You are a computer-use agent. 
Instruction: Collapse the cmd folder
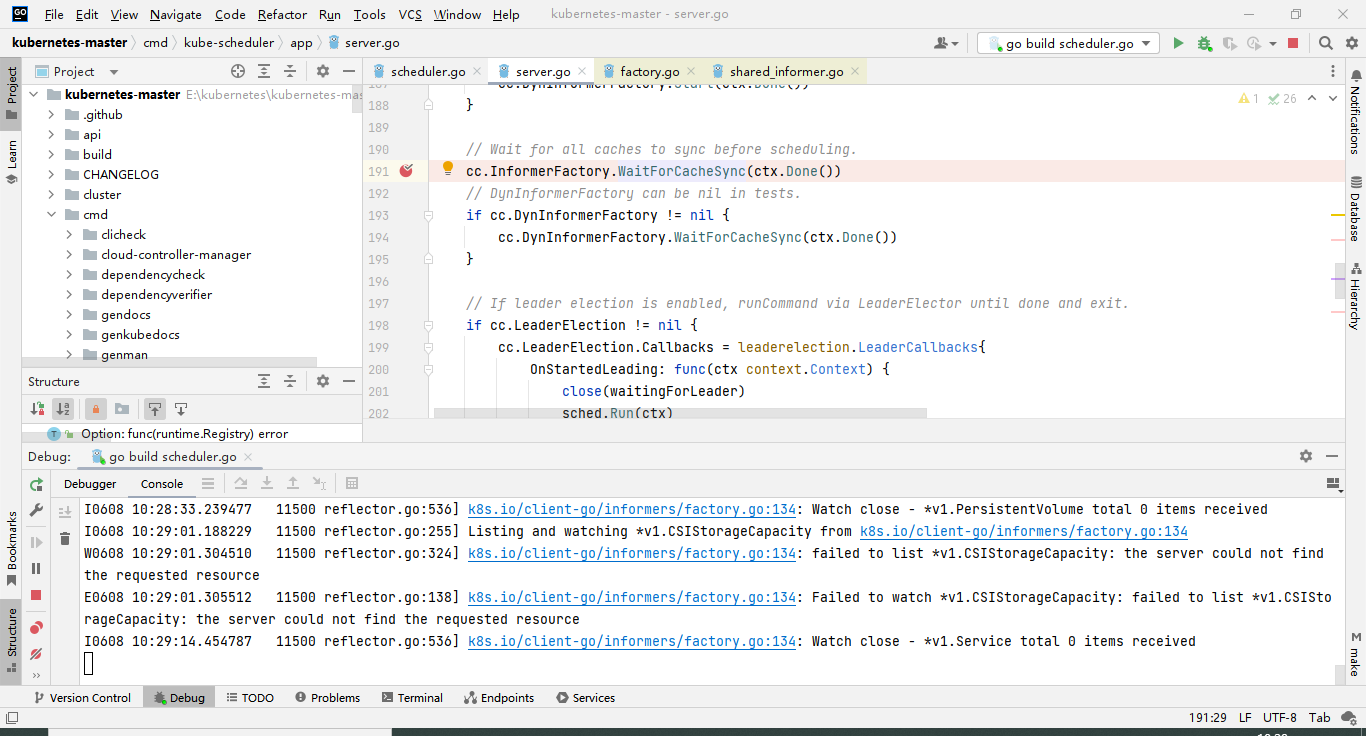coord(52,215)
